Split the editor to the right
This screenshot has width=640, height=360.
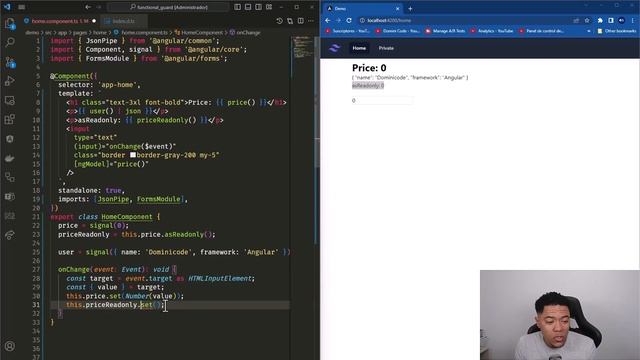(x=300, y=21)
